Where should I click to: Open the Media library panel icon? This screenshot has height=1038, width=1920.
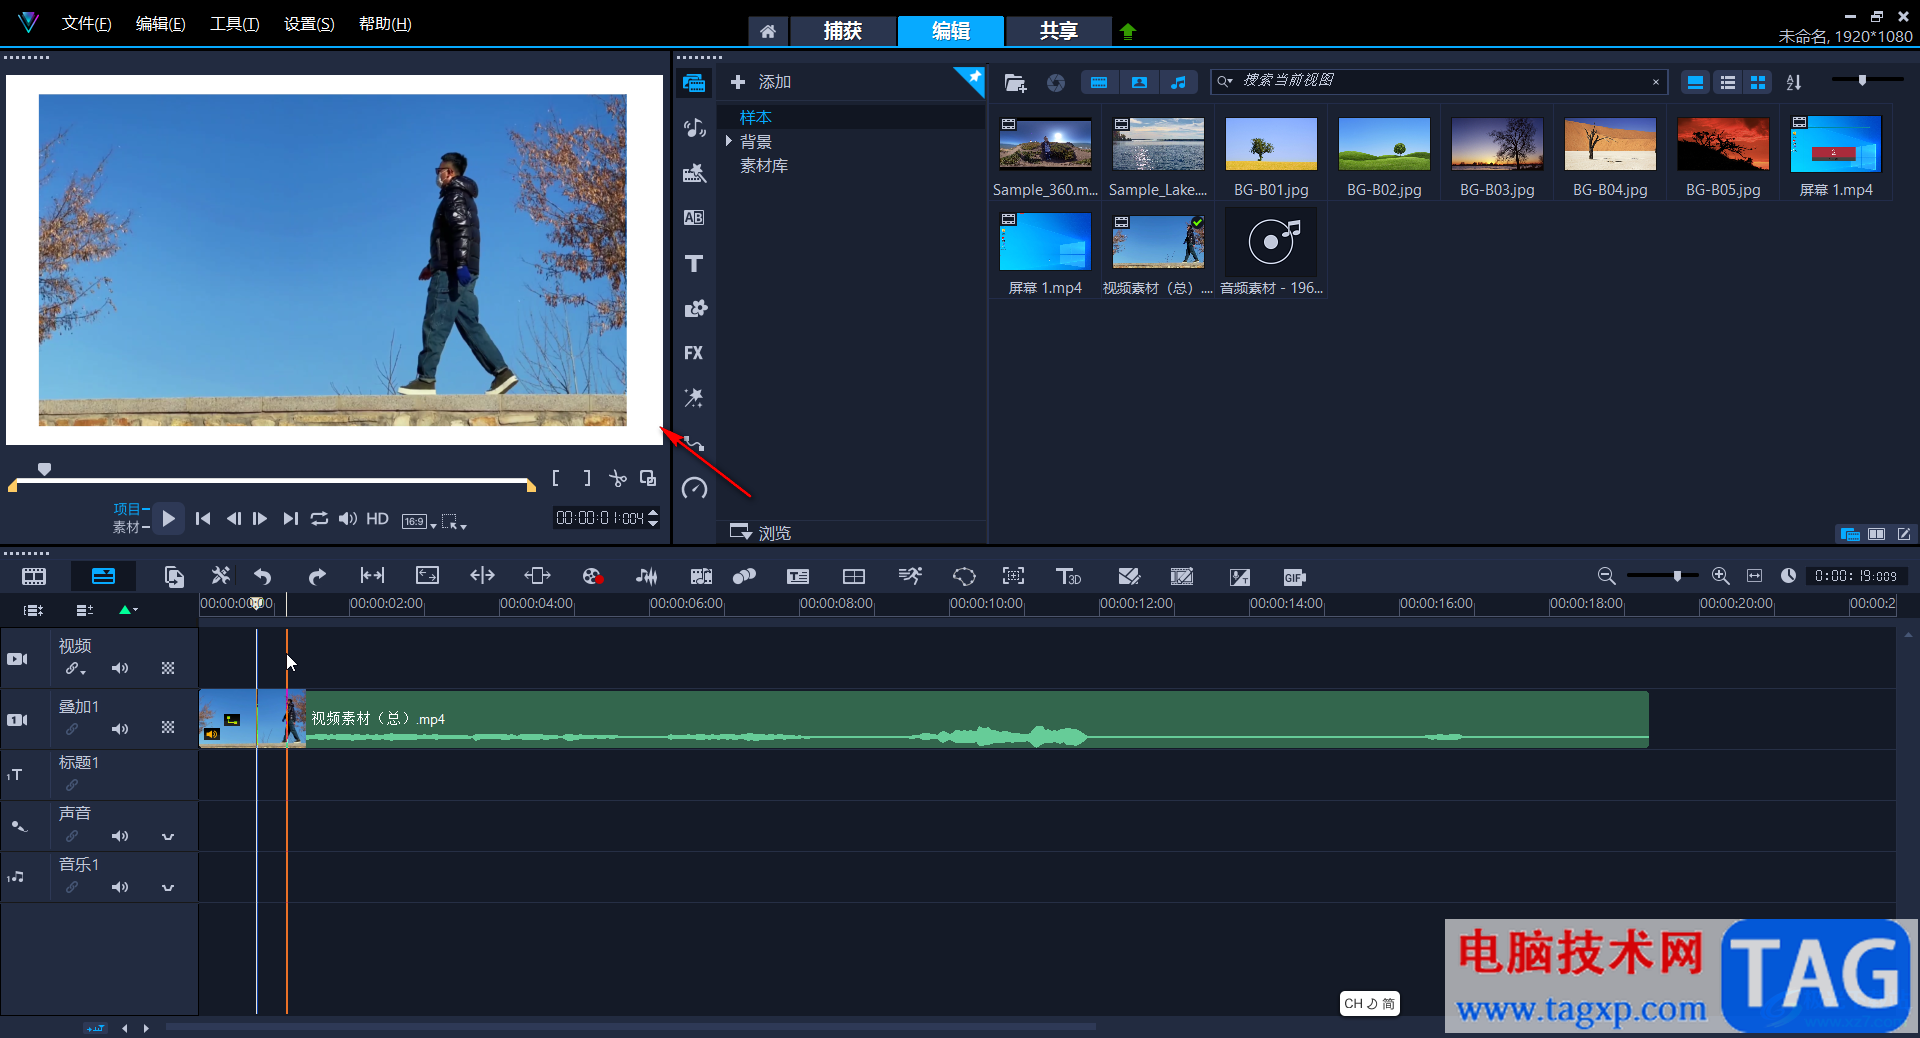point(694,83)
